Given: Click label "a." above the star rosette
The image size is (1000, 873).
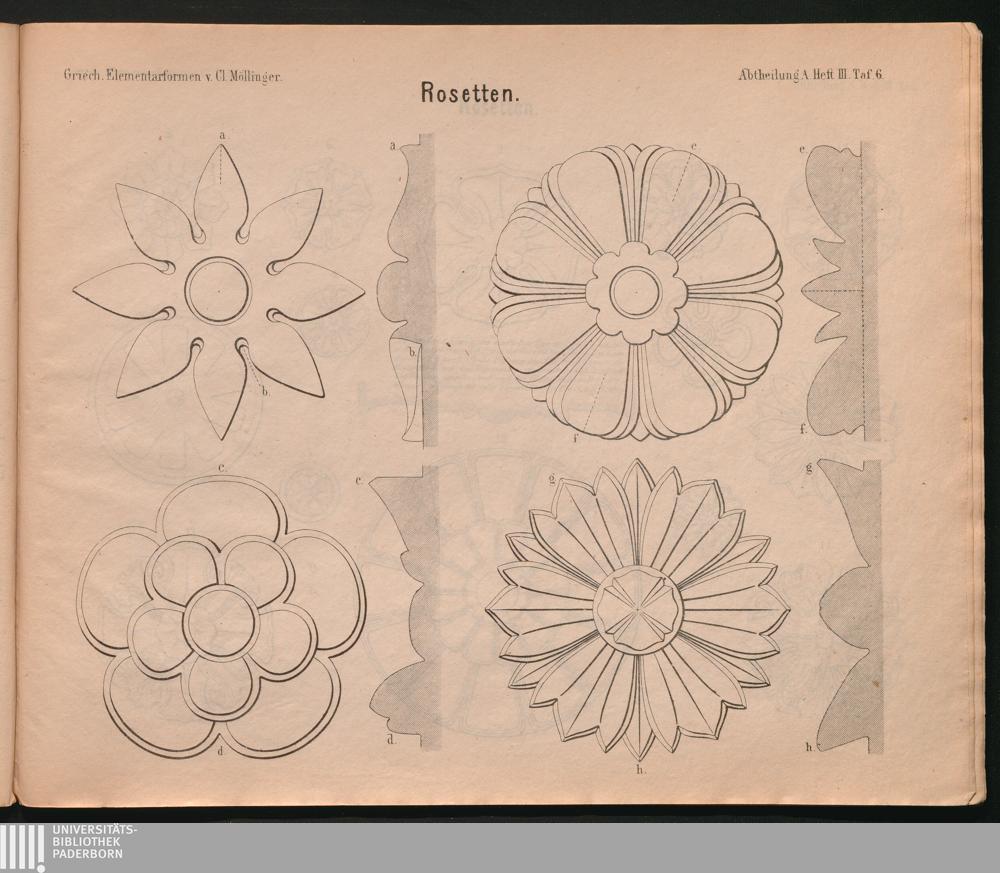Looking at the screenshot, I should click(225, 132).
